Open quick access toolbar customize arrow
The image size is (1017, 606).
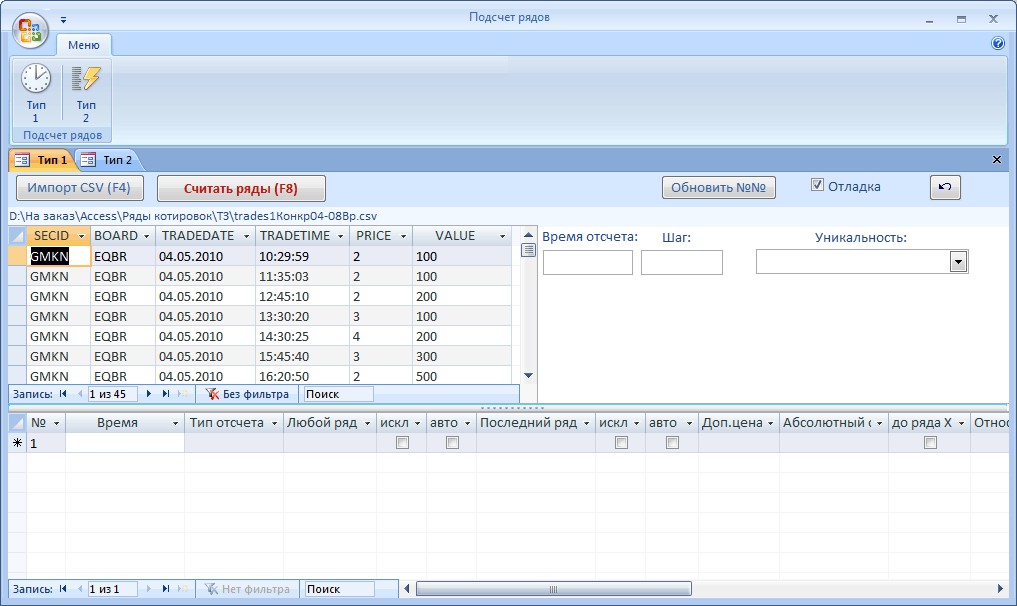pos(64,20)
